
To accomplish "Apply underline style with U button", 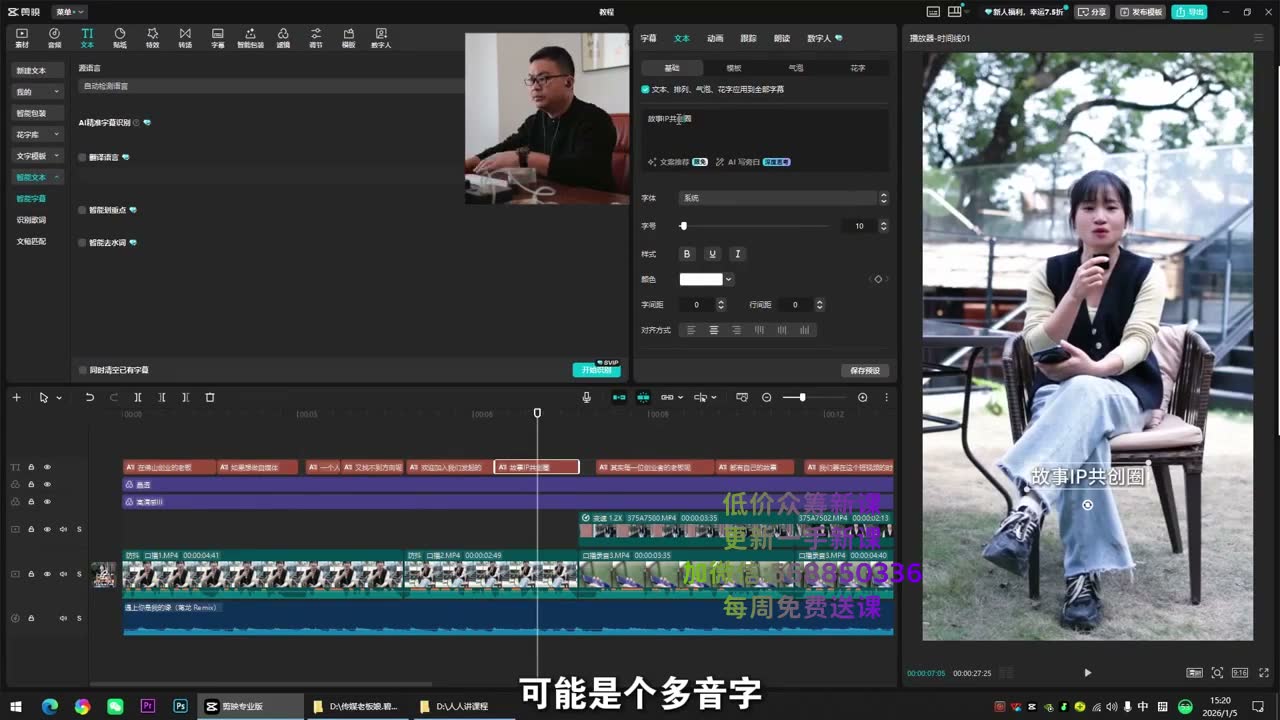I will click(712, 254).
